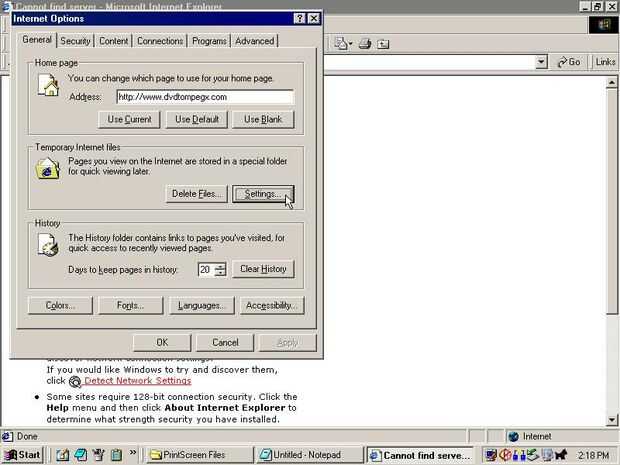The width and height of the screenshot is (620, 465).
Task: Click the first system tray monitor icon
Action: pyautogui.click(x=491, y=455)
